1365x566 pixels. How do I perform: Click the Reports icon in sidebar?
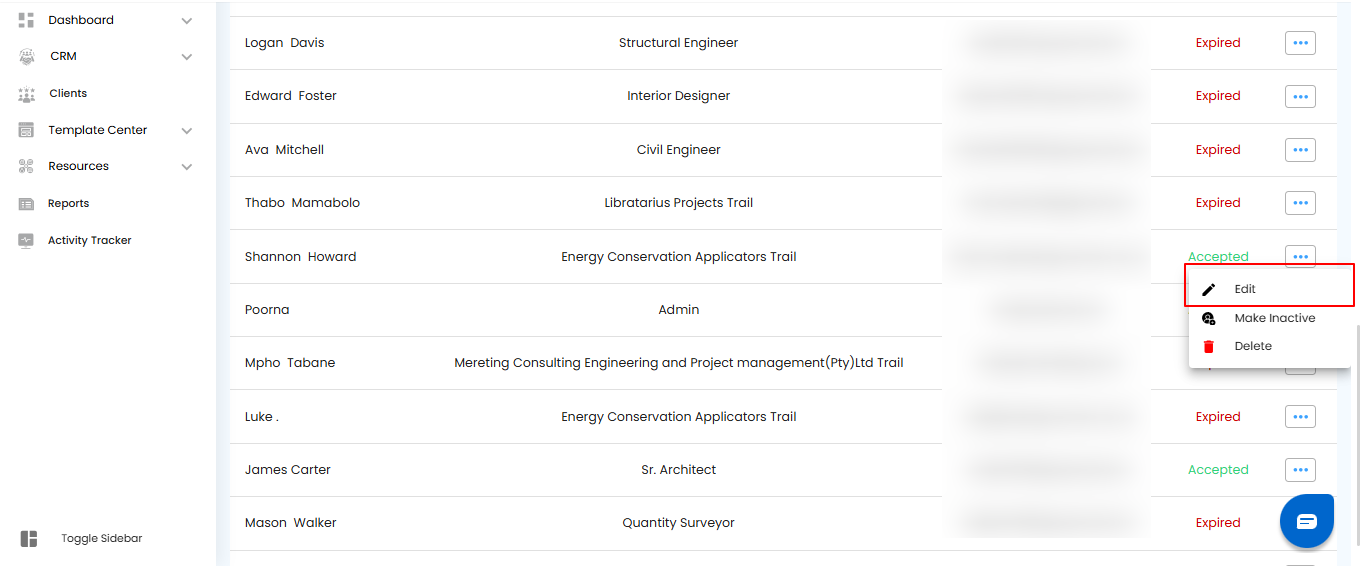pyautogui.click(x=27, y=204)
